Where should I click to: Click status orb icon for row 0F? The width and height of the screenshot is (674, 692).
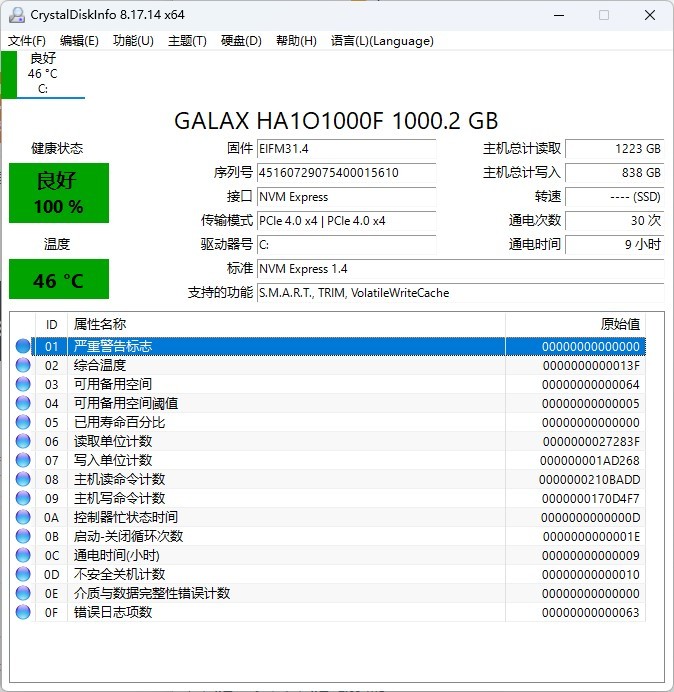pyautogui.click(x=23, y=612)
